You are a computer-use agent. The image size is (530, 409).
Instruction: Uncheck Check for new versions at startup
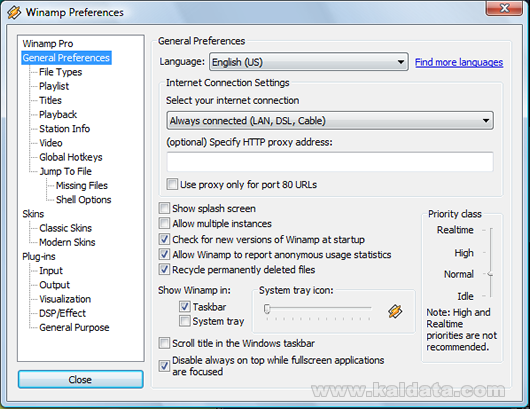pos(164,239)
